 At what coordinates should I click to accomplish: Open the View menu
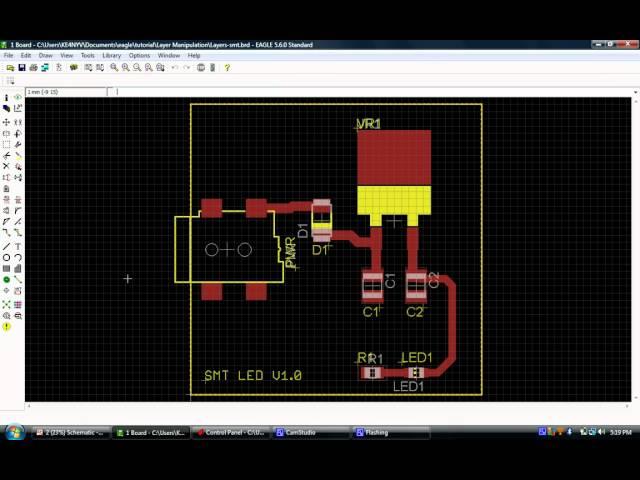point(67,56)
